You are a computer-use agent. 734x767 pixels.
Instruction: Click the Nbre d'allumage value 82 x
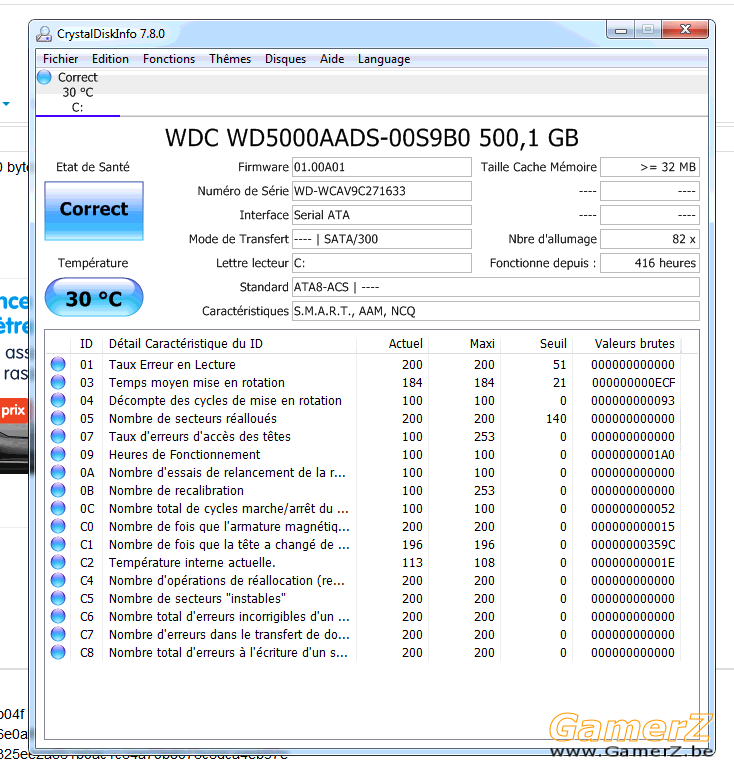[650, 239]
